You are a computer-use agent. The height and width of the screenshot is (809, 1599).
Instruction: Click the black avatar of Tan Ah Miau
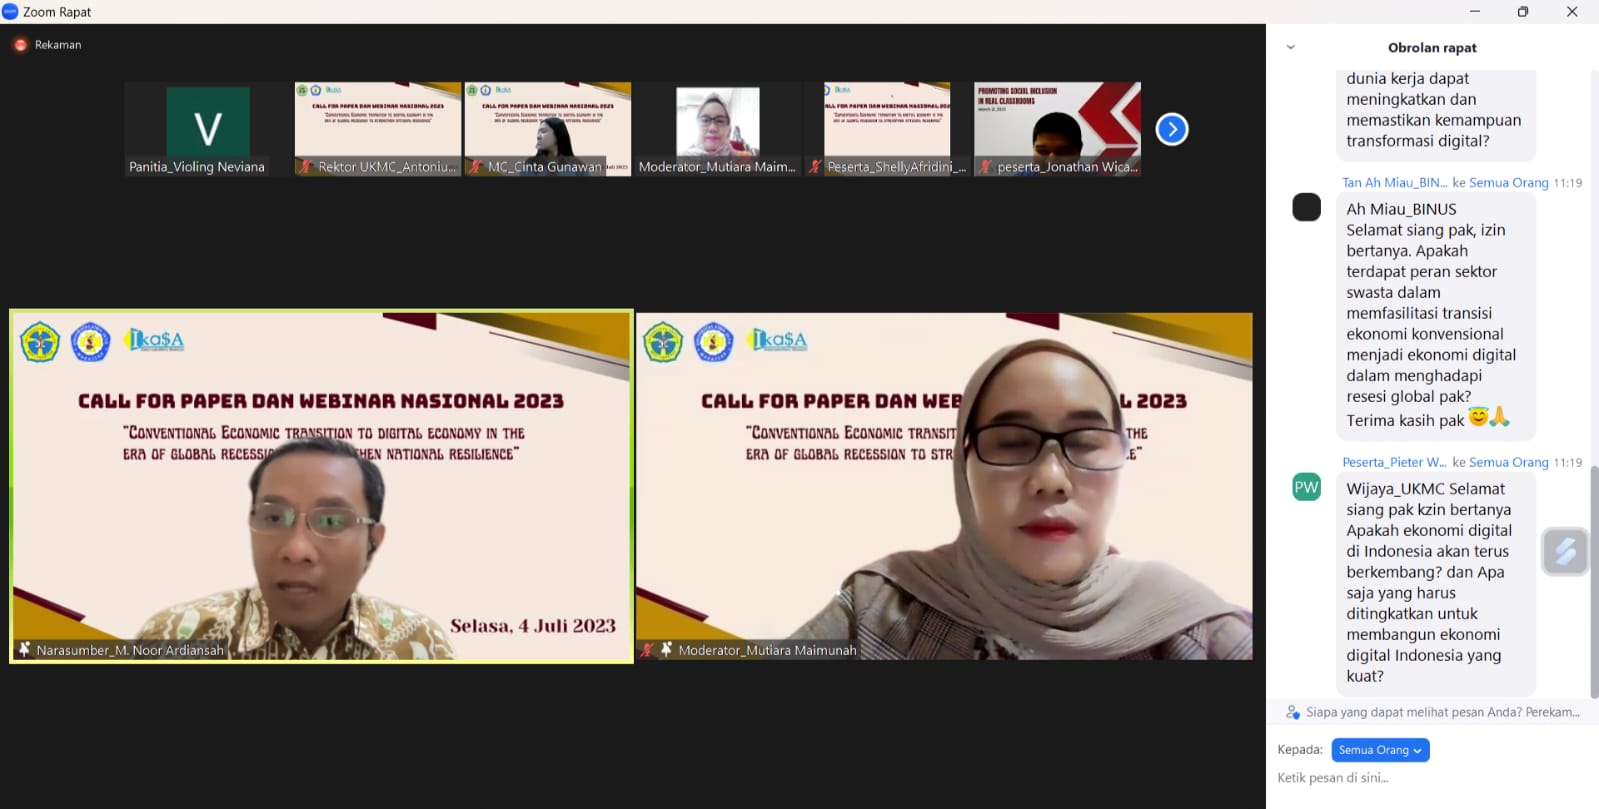(x=1307, y=207)
